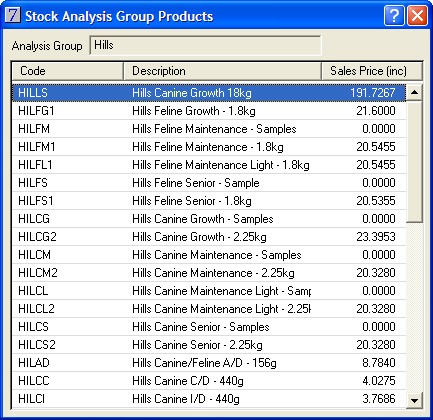Select code HILCM
The height and width of the screenshot is (420, 433).
[x=34, y=255]
